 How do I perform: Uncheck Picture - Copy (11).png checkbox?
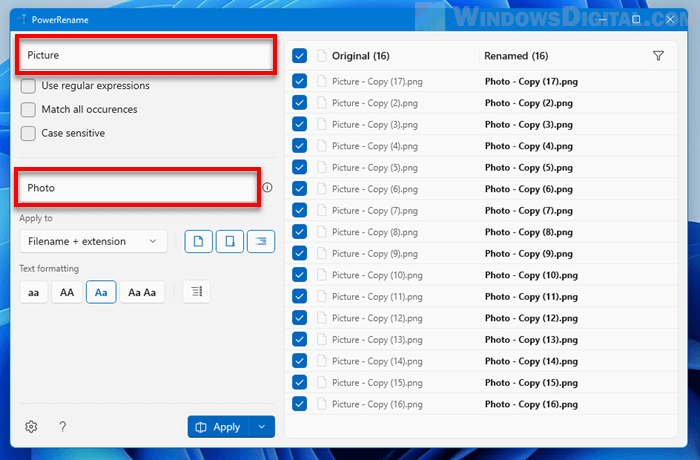[300, 296]
